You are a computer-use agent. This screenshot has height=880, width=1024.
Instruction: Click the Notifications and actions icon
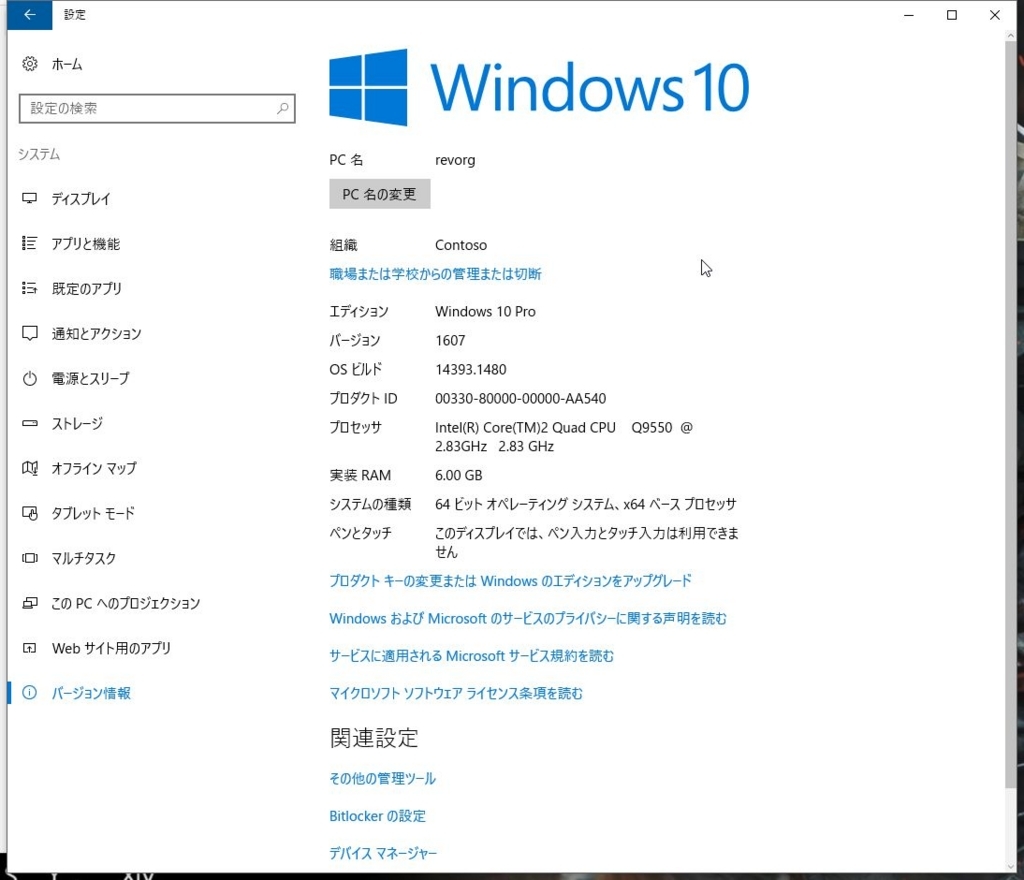(x=29, y=333)
